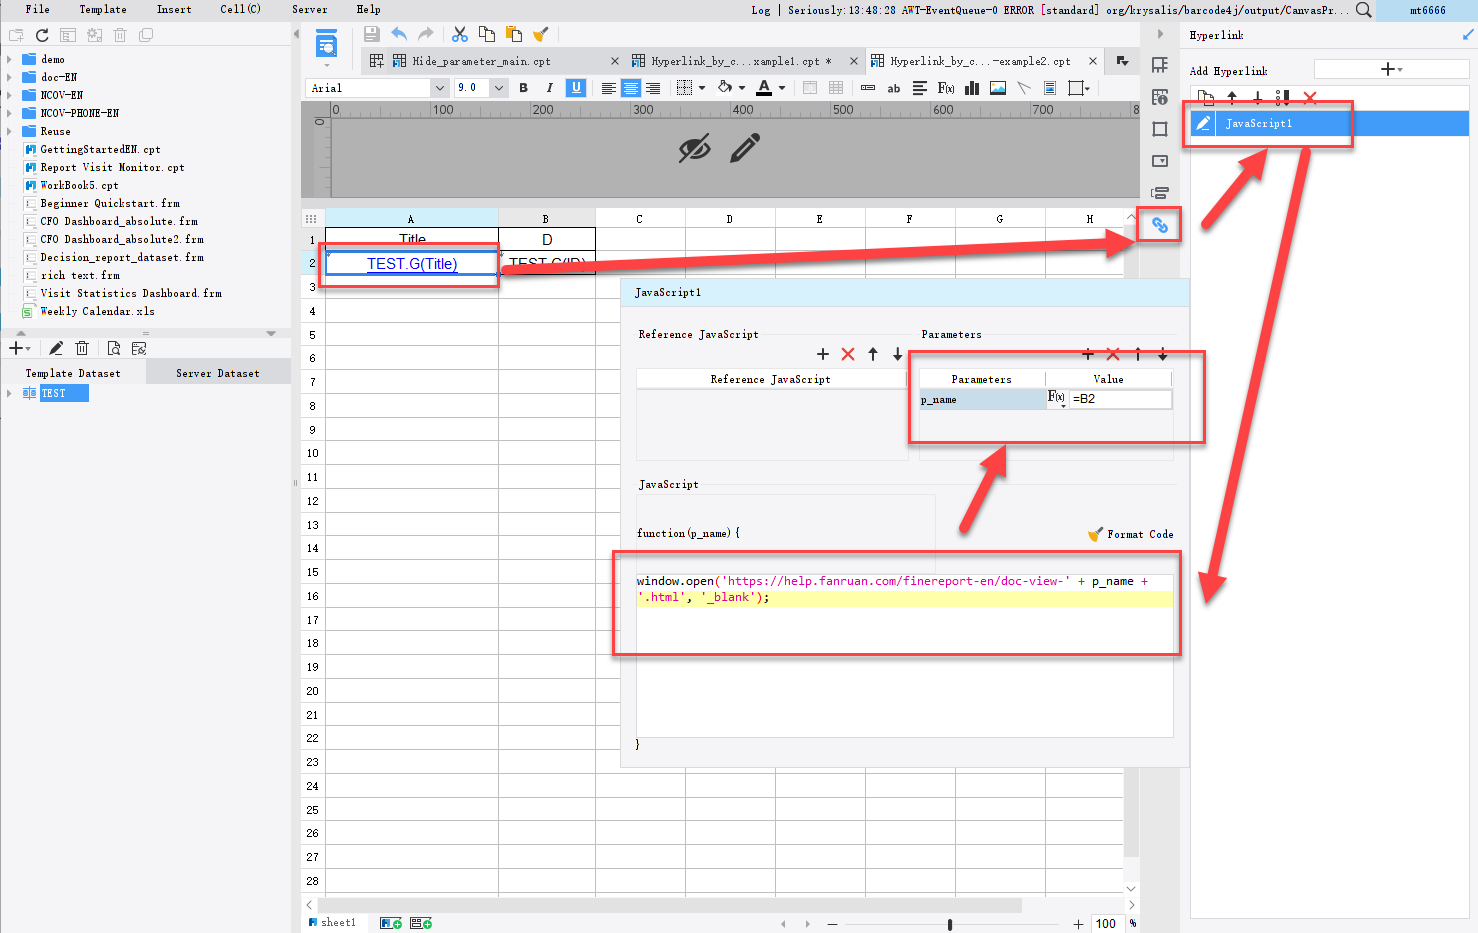Toggle Italic formatting
The image size is (1478, 933).
[549, 88]
